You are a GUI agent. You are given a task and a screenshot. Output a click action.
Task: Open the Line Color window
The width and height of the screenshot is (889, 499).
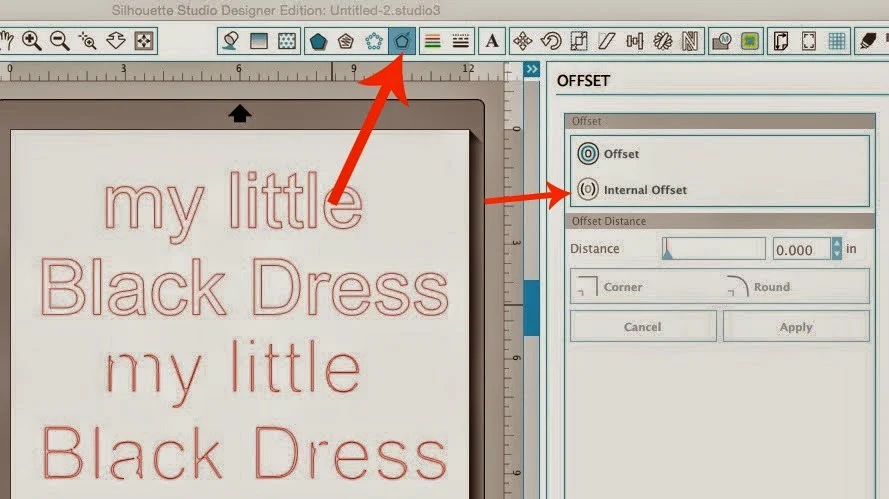click(433, 41)
